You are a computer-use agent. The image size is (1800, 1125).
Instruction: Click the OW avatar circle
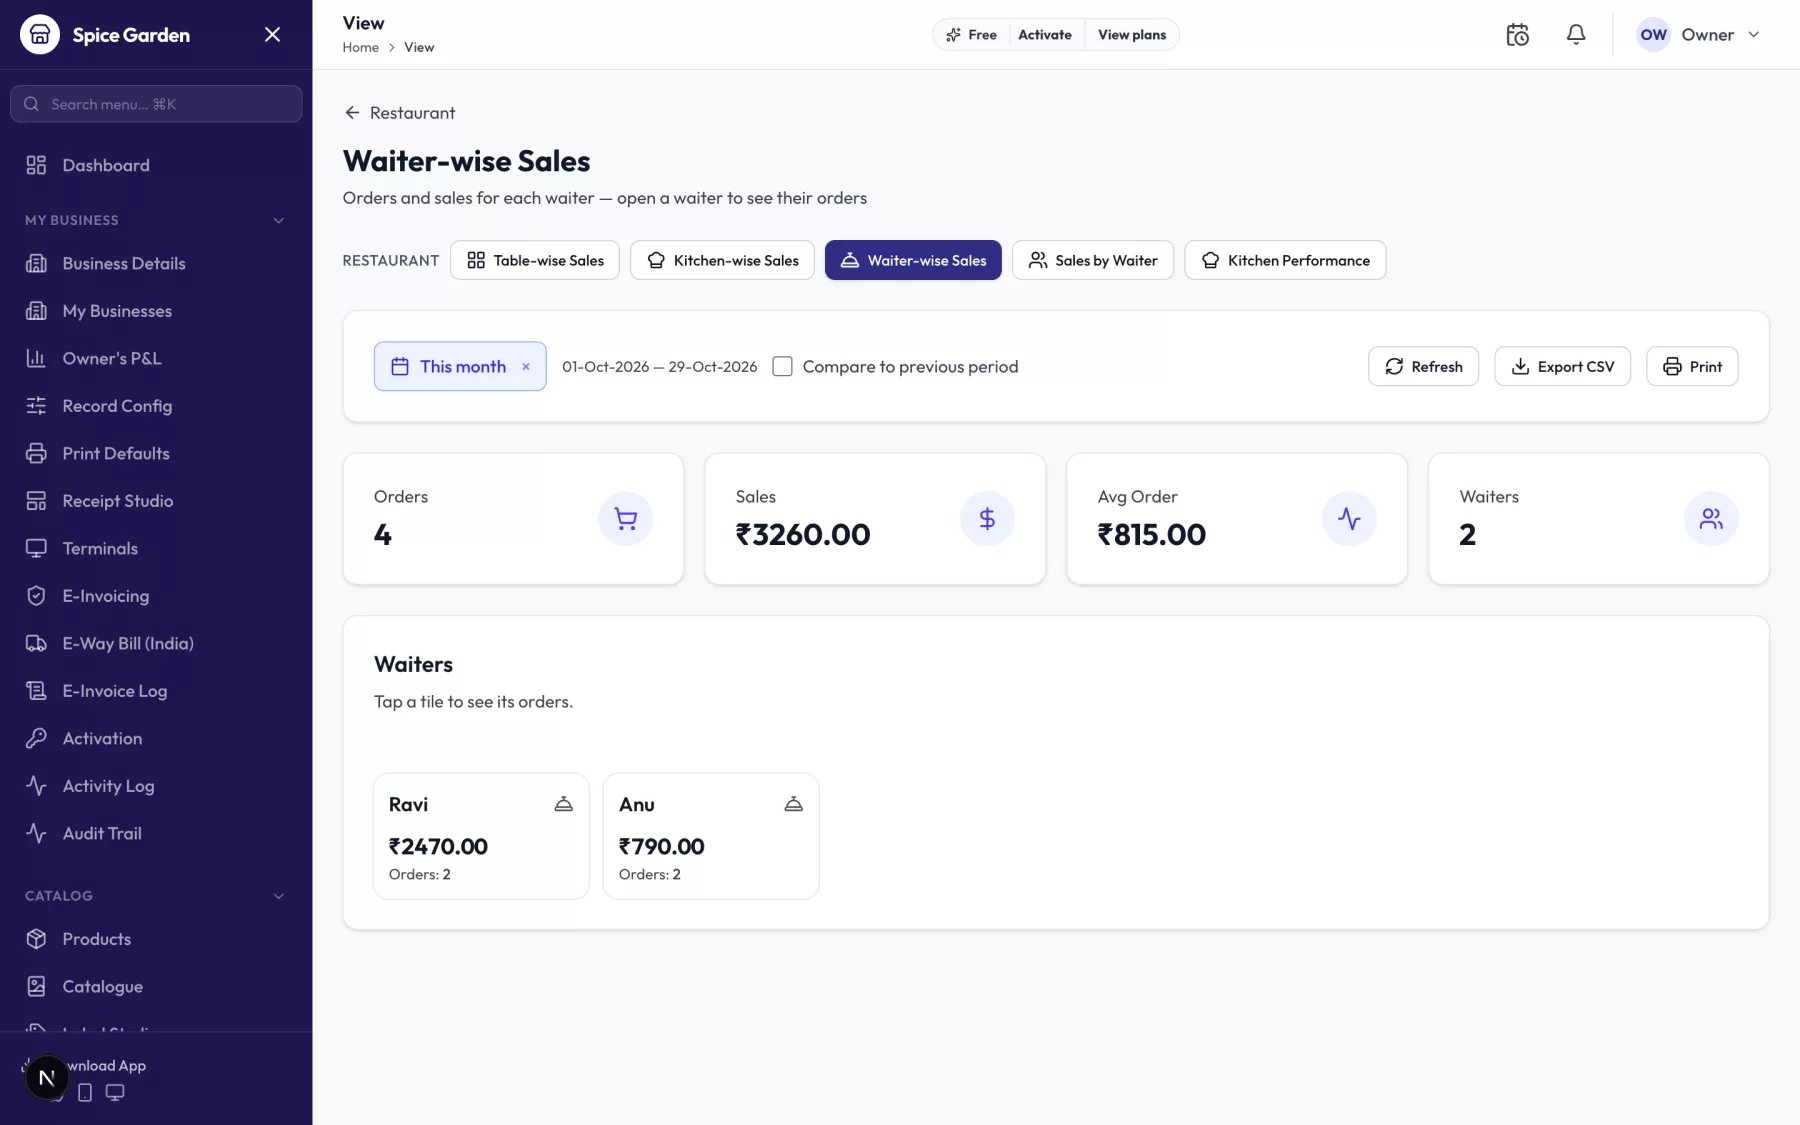[1653, 35]
